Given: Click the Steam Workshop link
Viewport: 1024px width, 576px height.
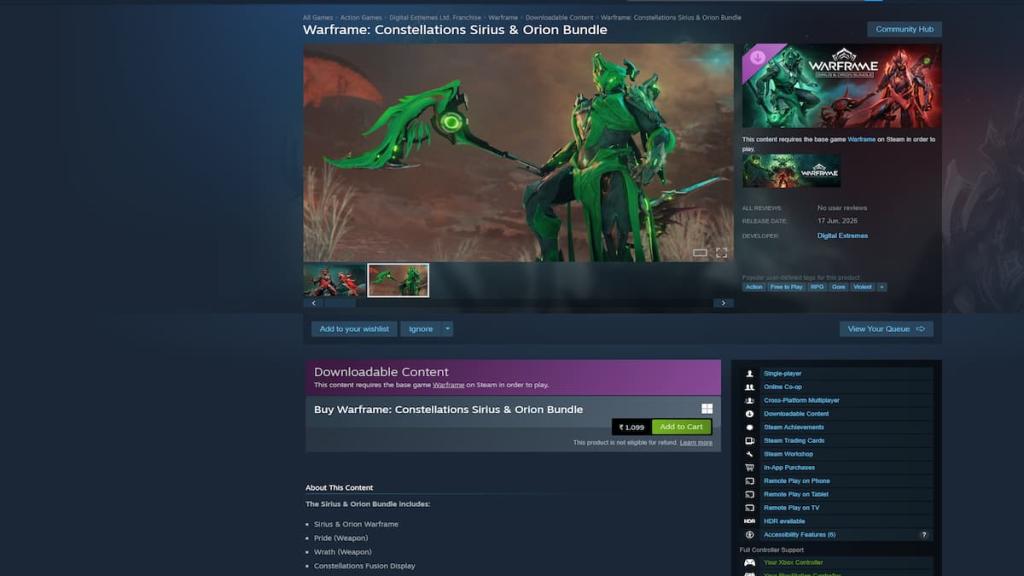Looking at the screenshot, I should [x=788, y=454].
